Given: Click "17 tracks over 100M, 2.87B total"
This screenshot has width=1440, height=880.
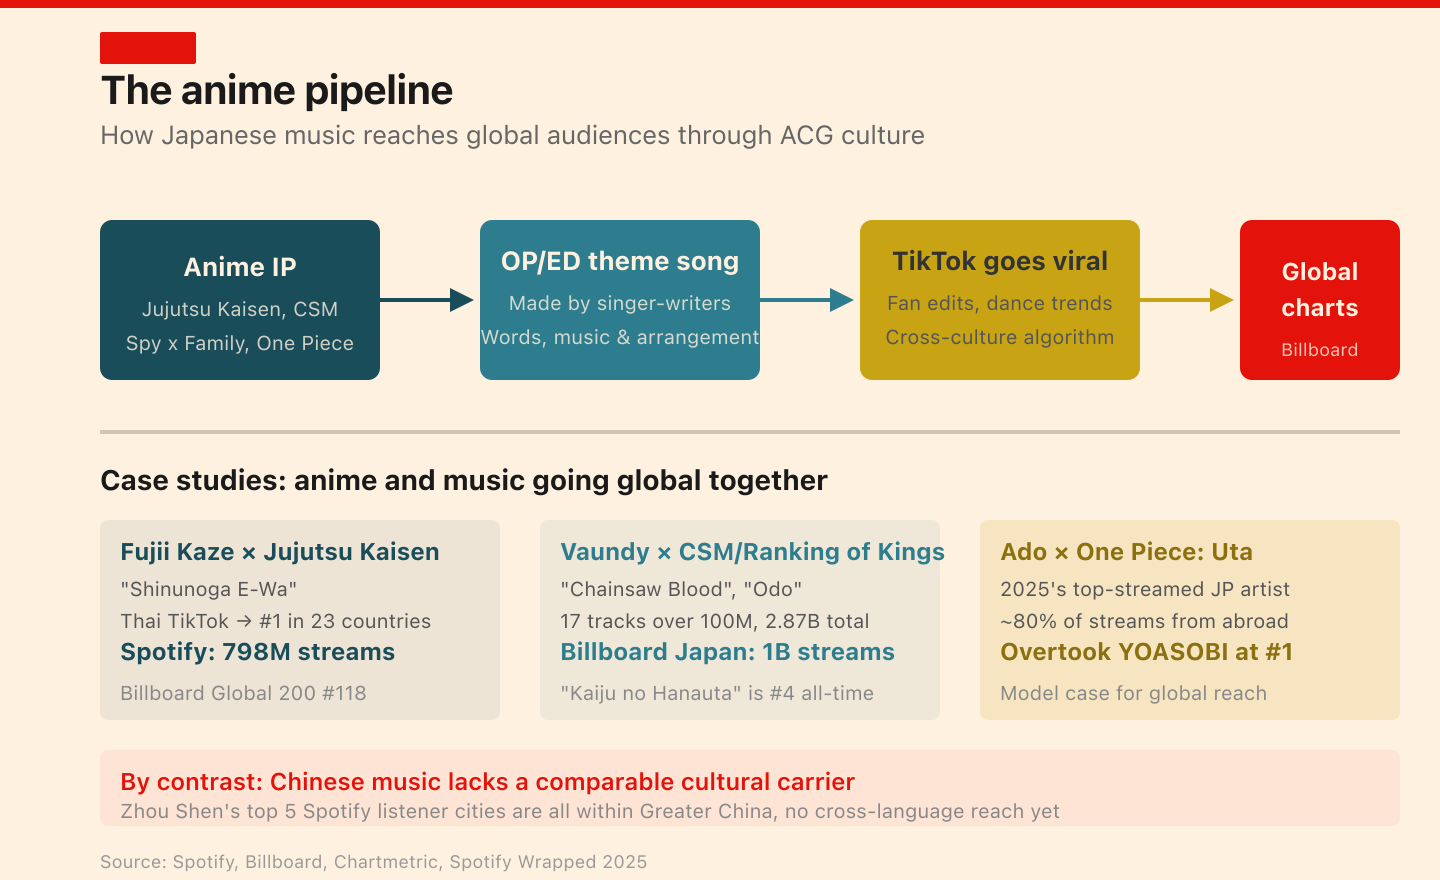Looking at the screenshot, I should point(715,621).
